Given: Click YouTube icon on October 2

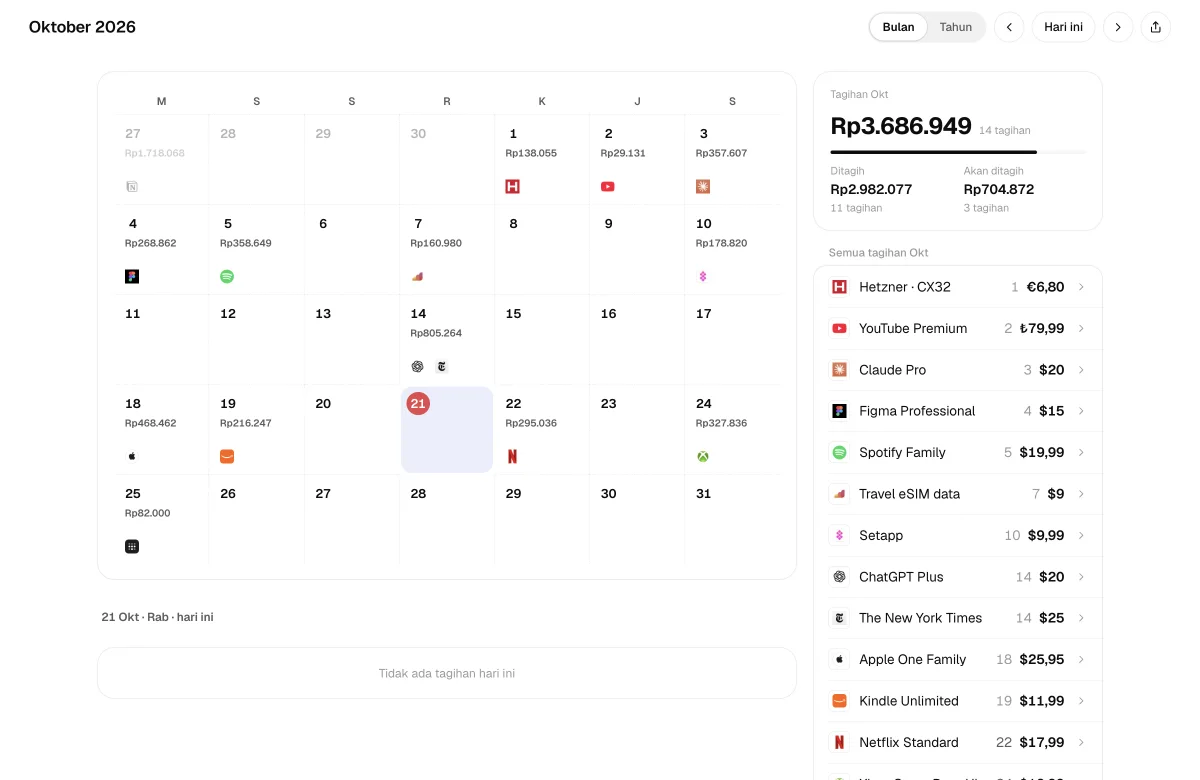Looking at the screenshot, I should [x=608, y=186].
